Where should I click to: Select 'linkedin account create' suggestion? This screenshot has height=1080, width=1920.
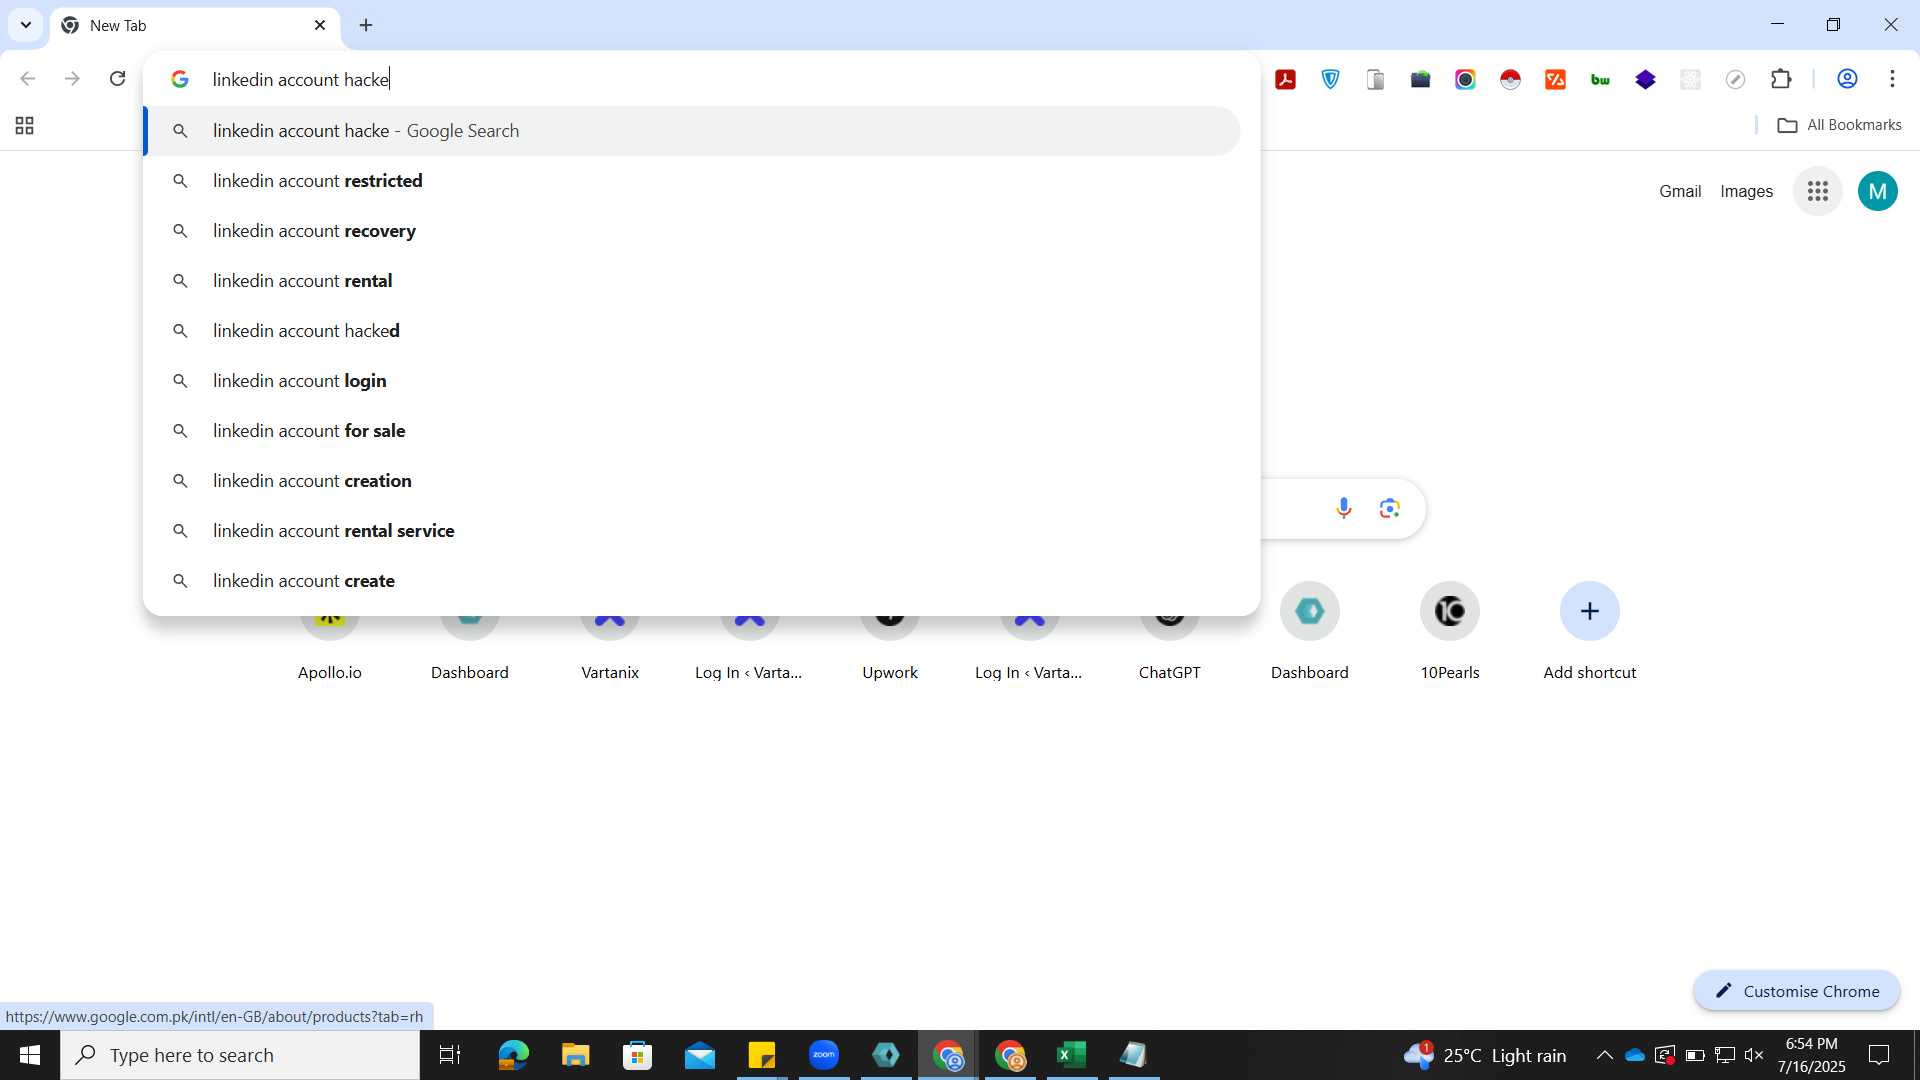click(x=692, y=581)
